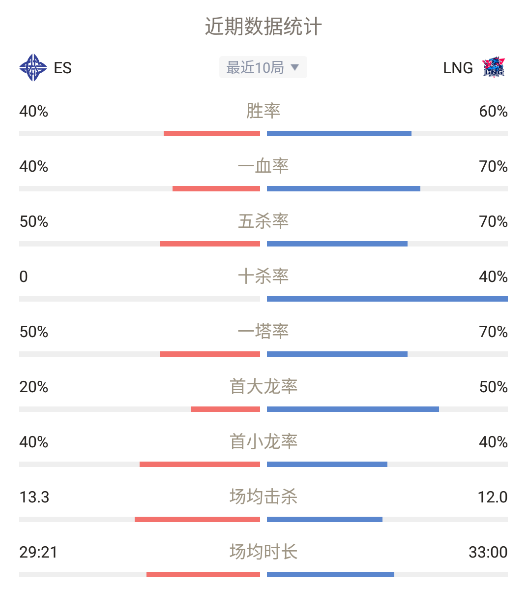Click the 场均击杀 stat label
The width and height of the screenshot is (528, 598).
click(263, 497)
